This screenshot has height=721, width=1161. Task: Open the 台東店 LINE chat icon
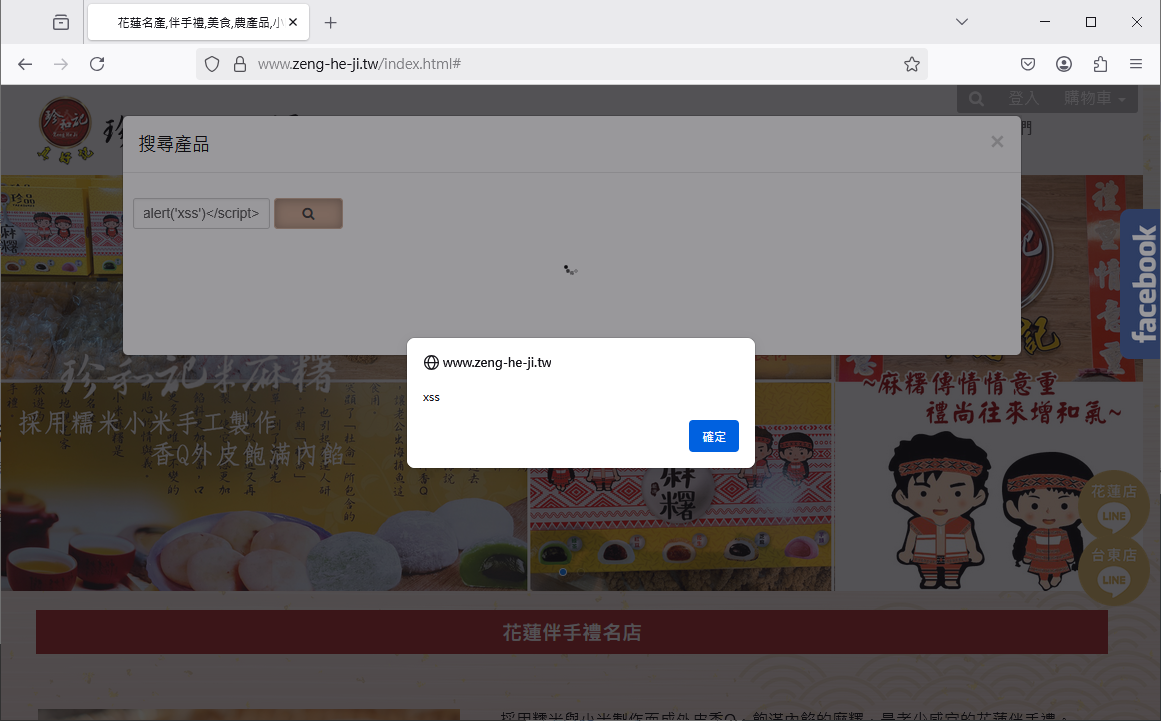point(1114,571)
